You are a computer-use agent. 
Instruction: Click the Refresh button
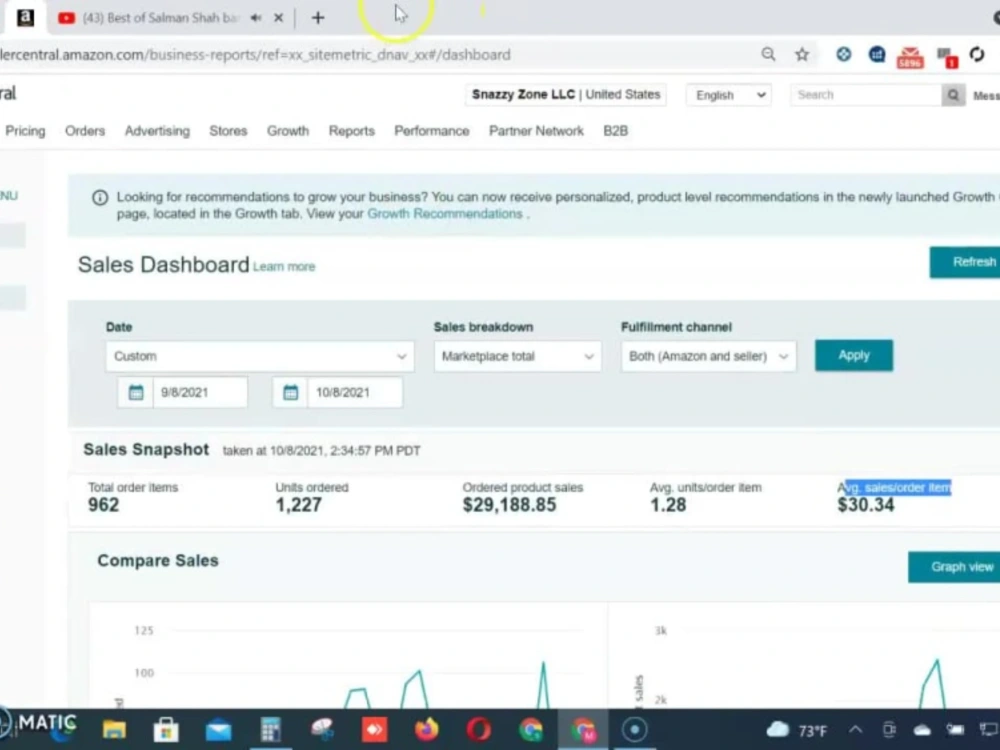(x=965, y=262)
